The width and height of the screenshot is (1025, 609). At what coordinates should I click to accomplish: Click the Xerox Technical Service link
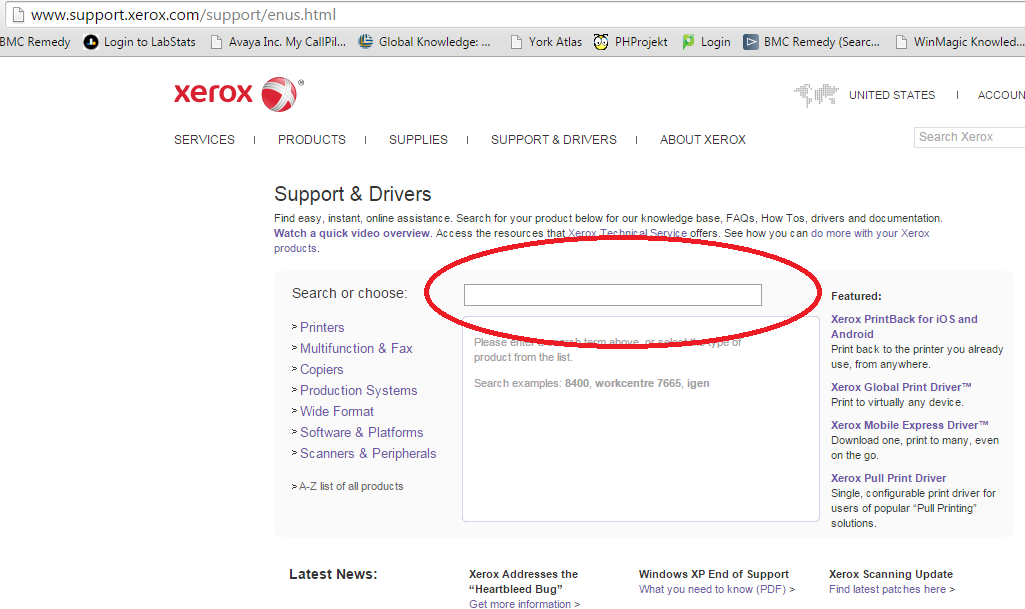(x=628, y=233)
